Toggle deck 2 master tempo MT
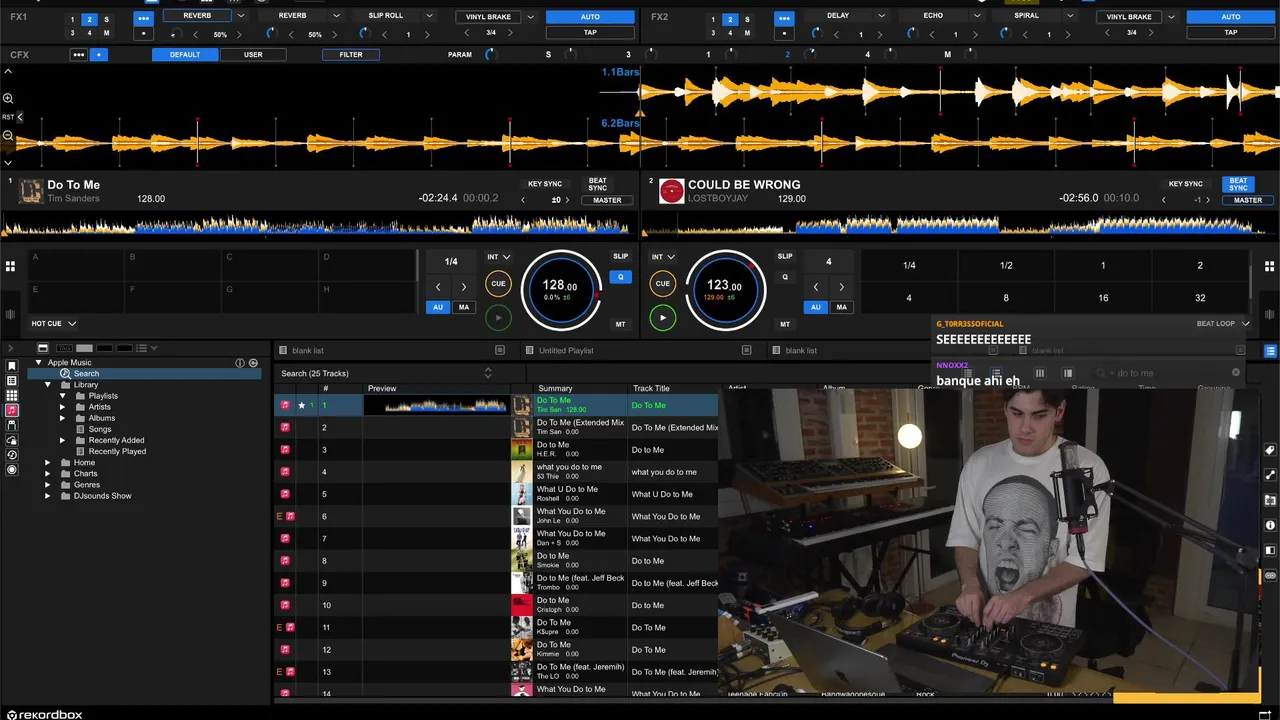This screenshot has width=1280, height=720. [x=785, y=324]
